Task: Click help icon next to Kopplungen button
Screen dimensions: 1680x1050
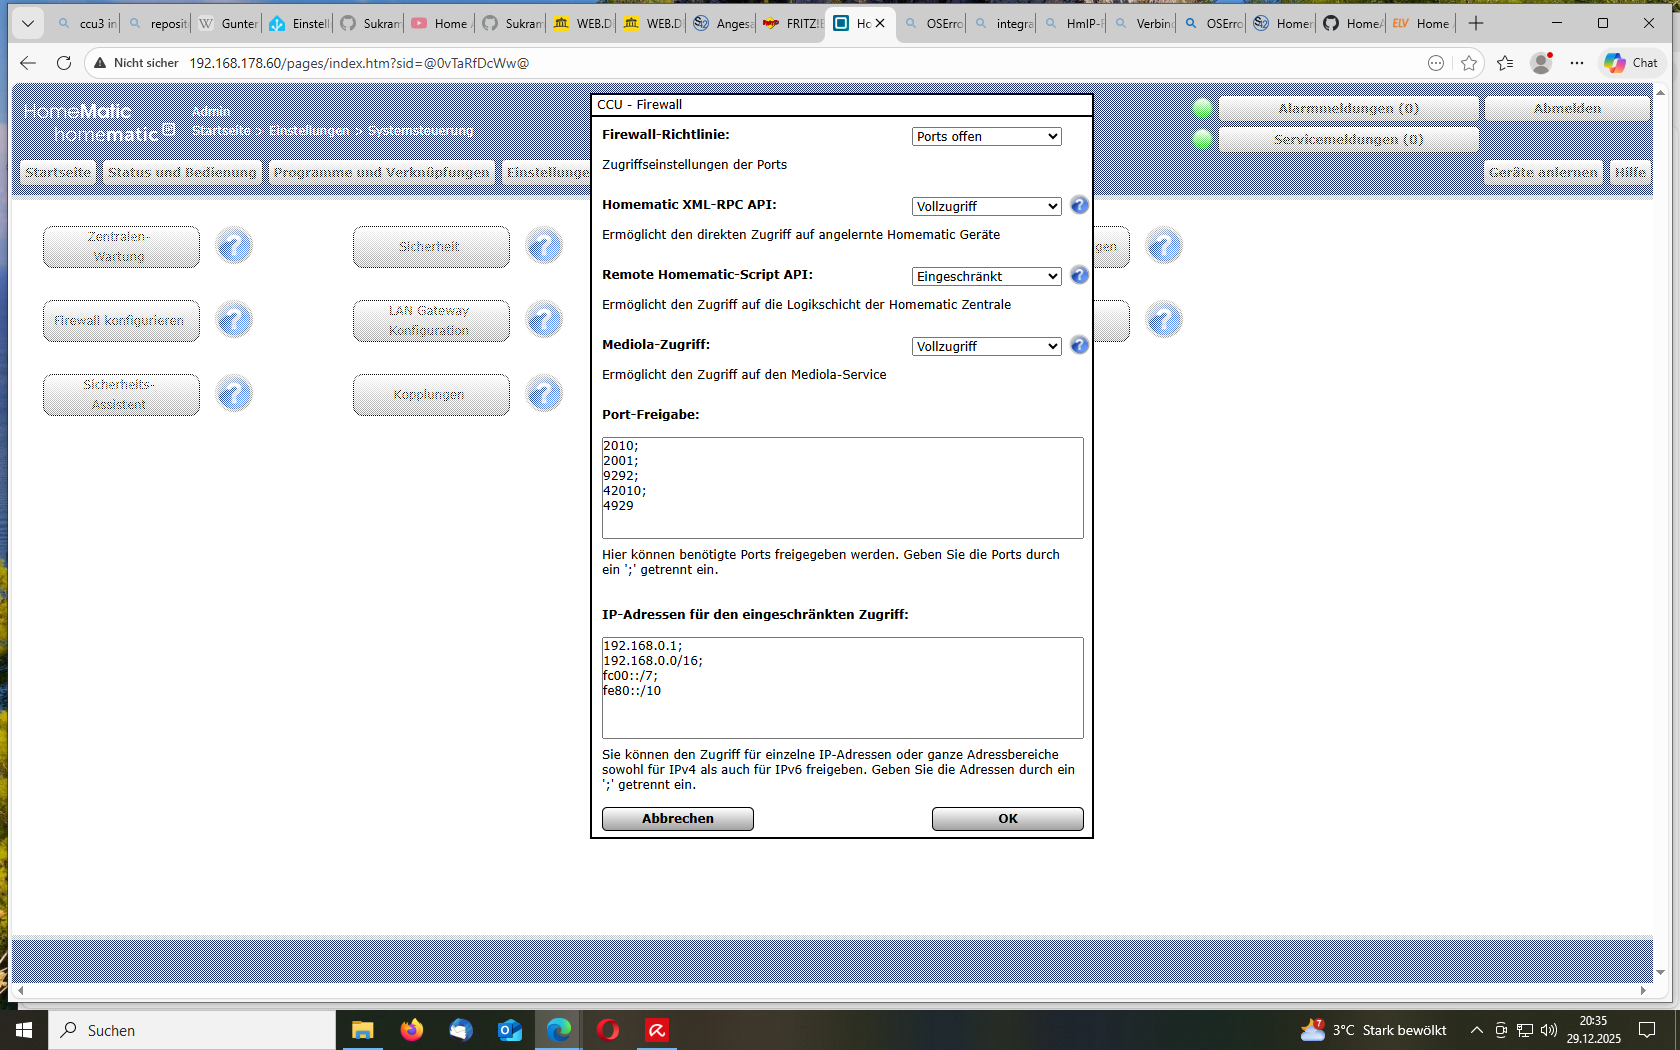Action: pyautogui.click(x=544, y=394)
